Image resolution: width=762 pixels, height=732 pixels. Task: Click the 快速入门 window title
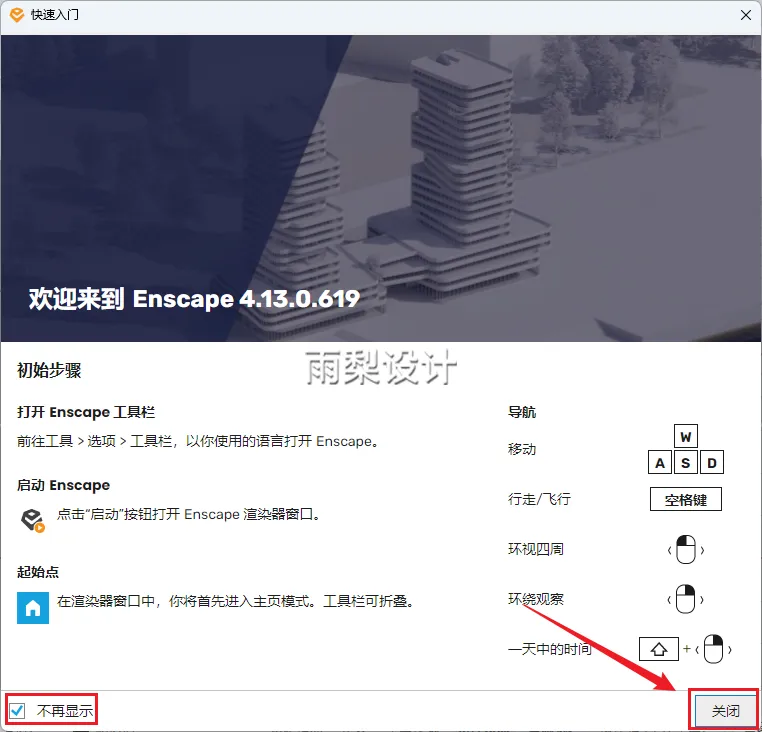click(54, 15)
